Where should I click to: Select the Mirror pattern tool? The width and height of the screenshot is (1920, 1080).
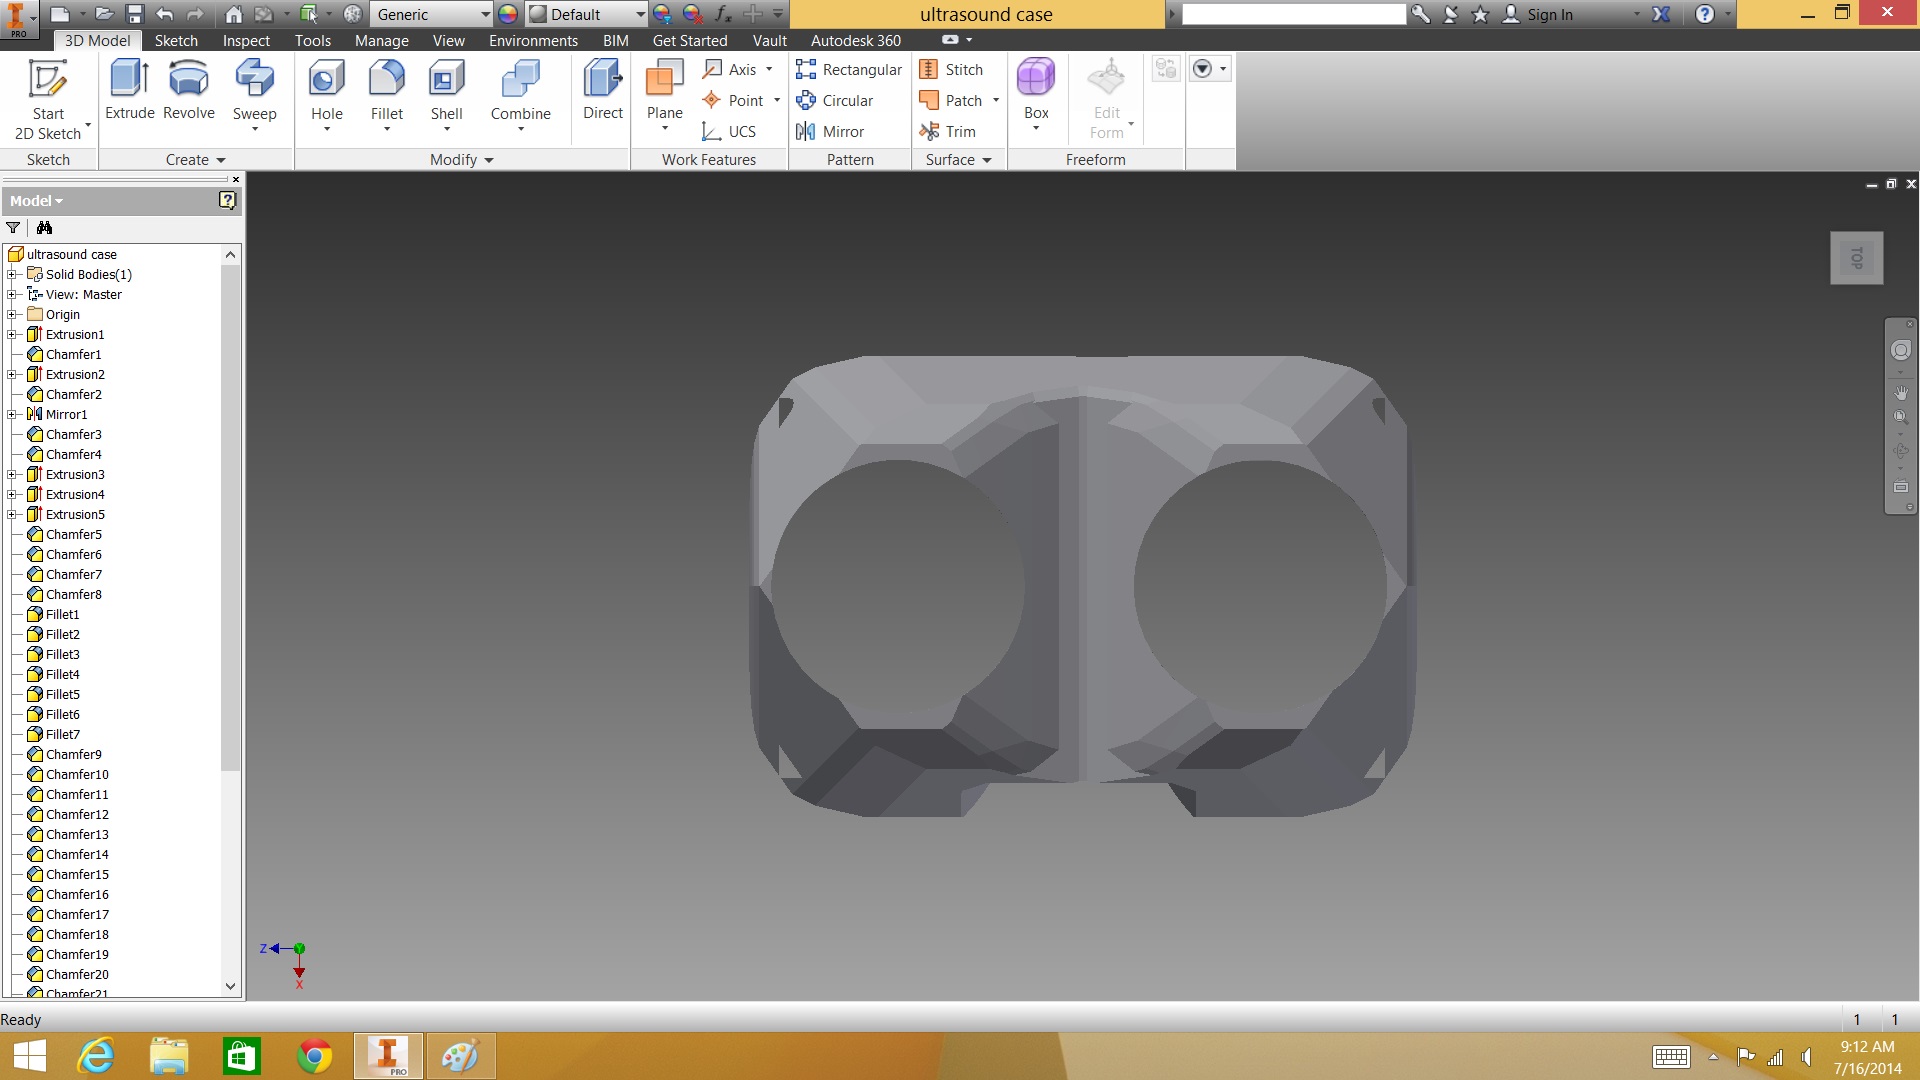[829, 131]
